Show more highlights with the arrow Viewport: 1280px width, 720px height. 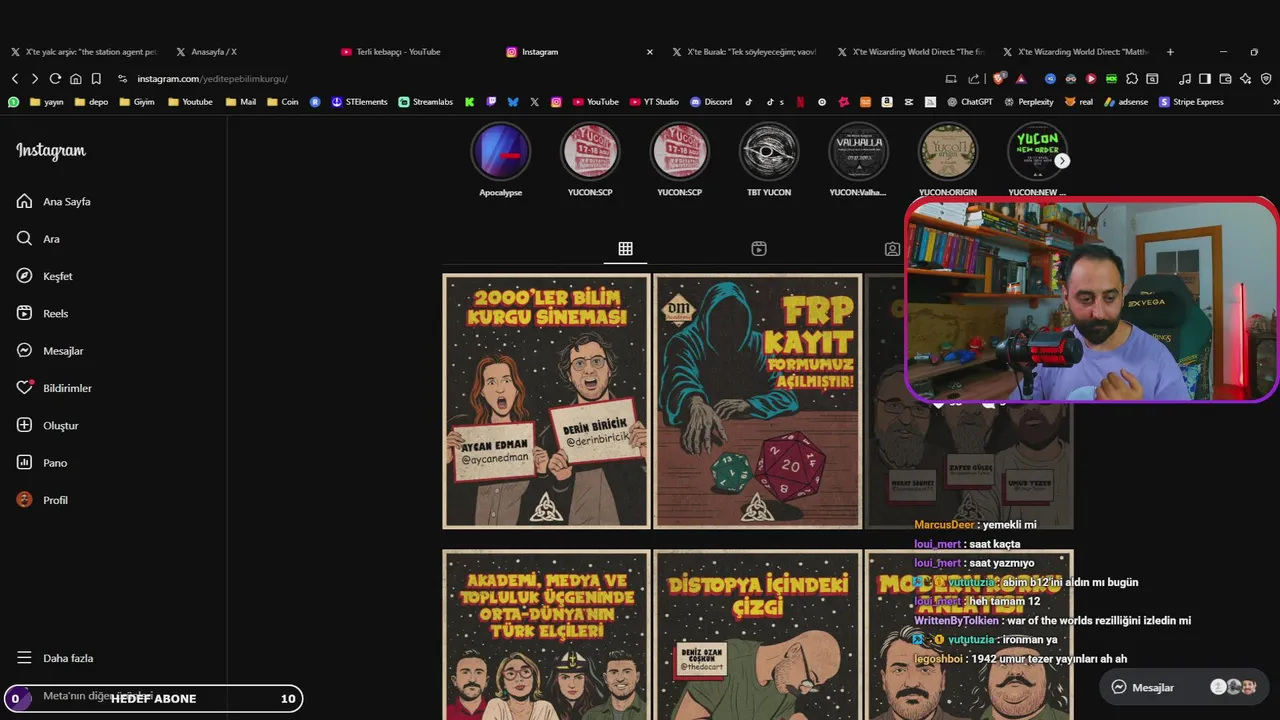pyautogui.click(x=1062, y=160)
